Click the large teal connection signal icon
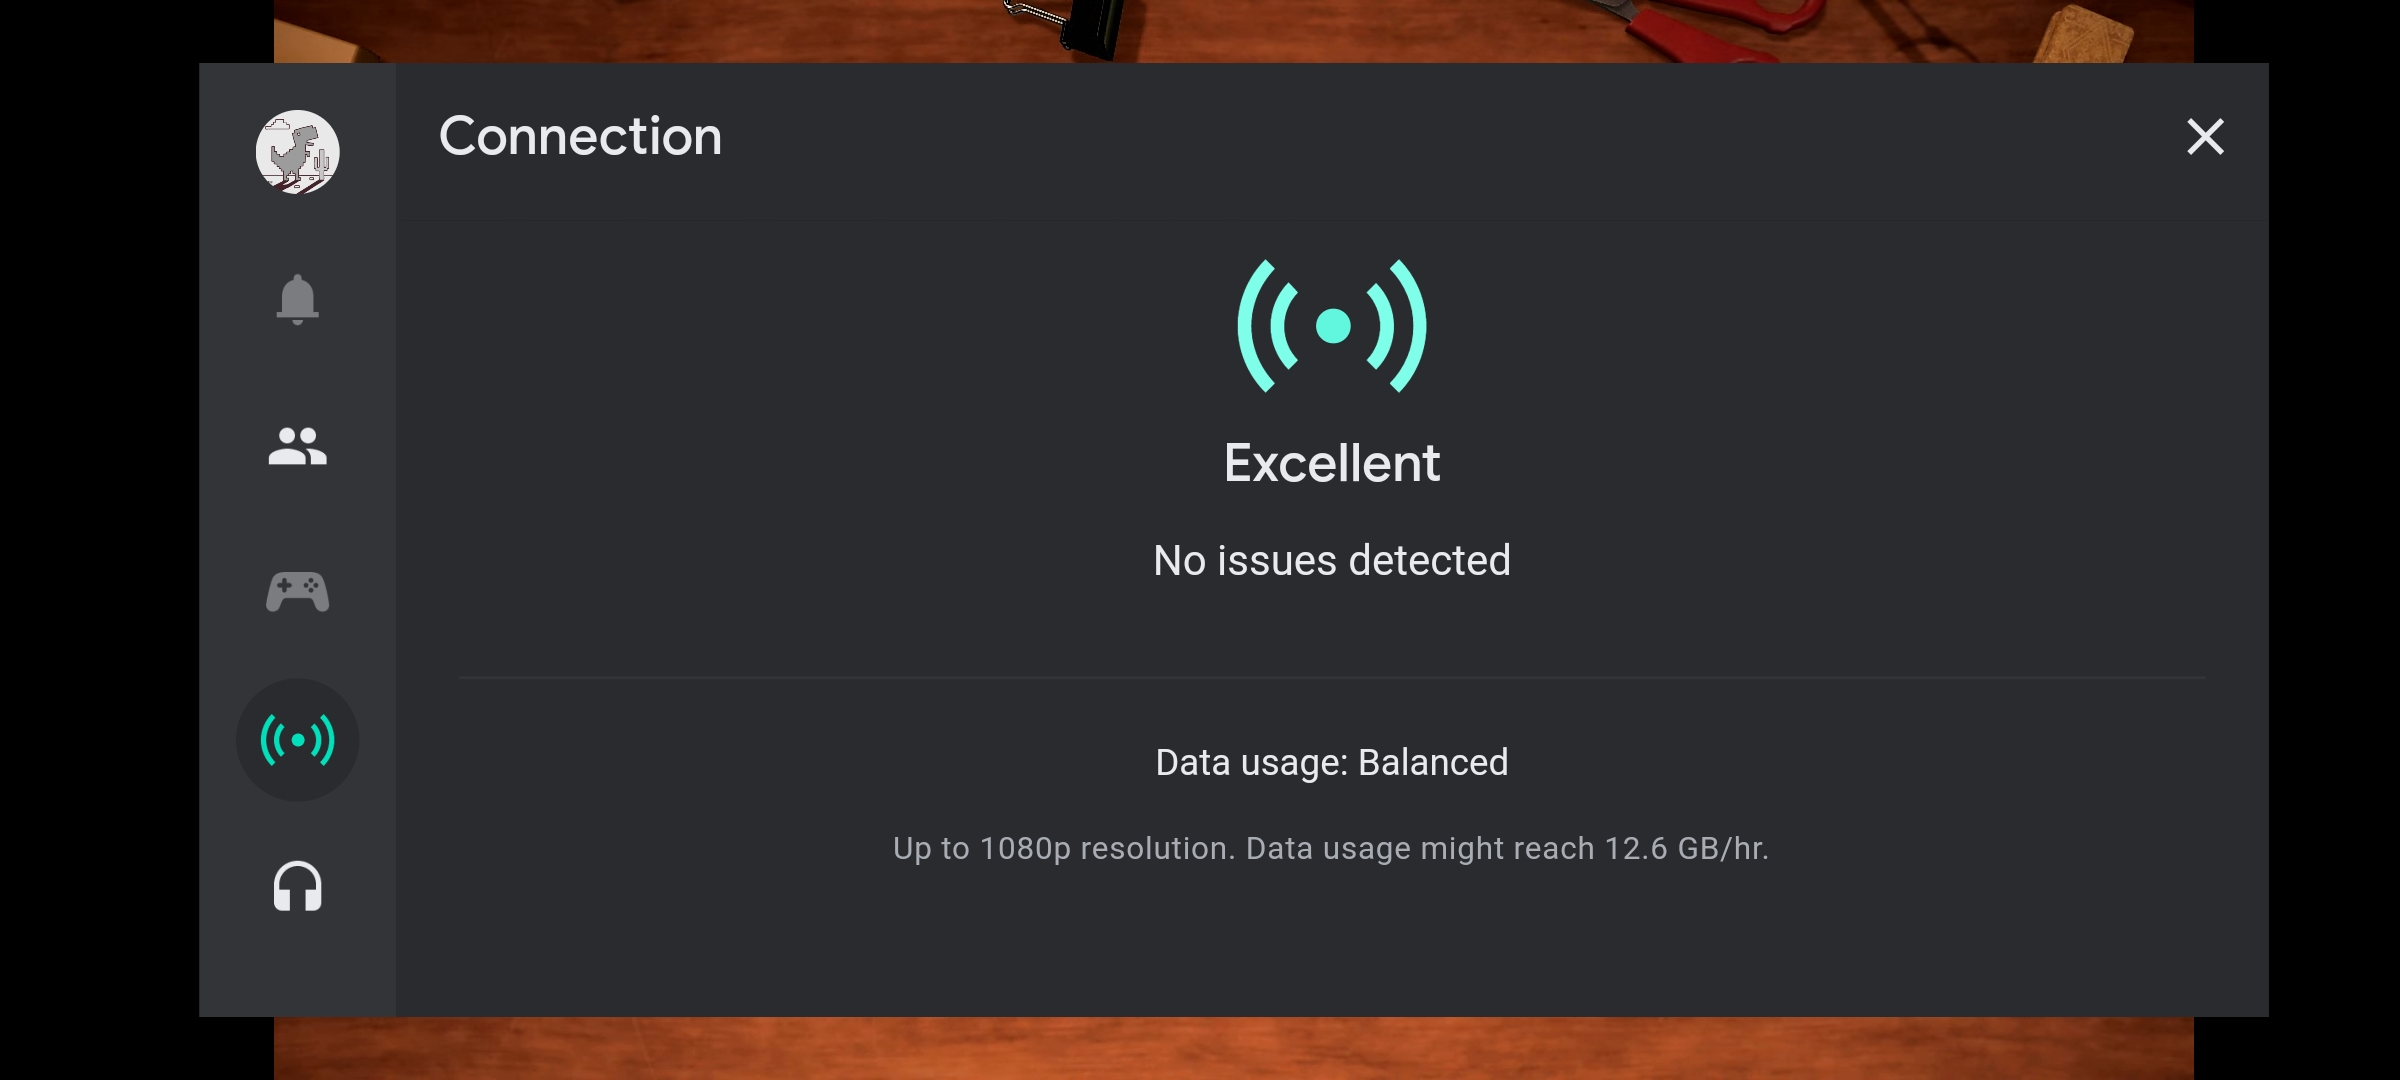 pos(1332,326)
